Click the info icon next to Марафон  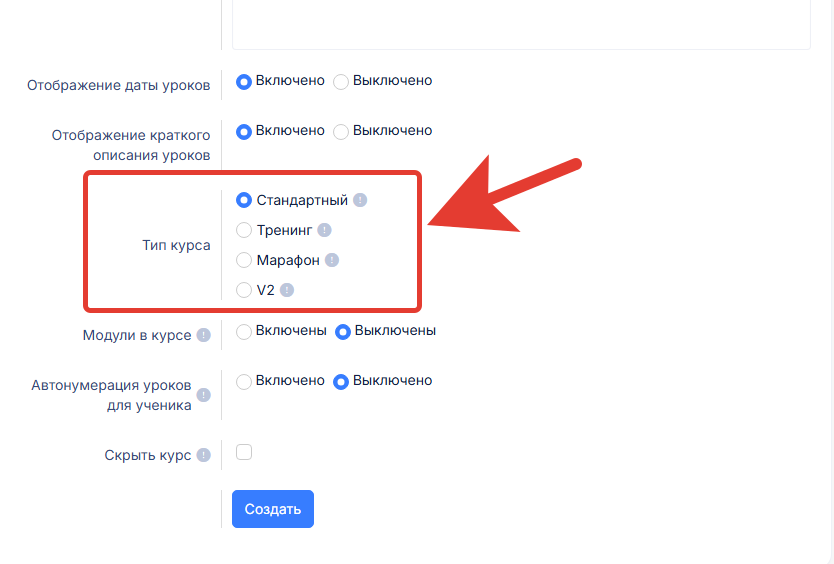click(x=332, y=260)
